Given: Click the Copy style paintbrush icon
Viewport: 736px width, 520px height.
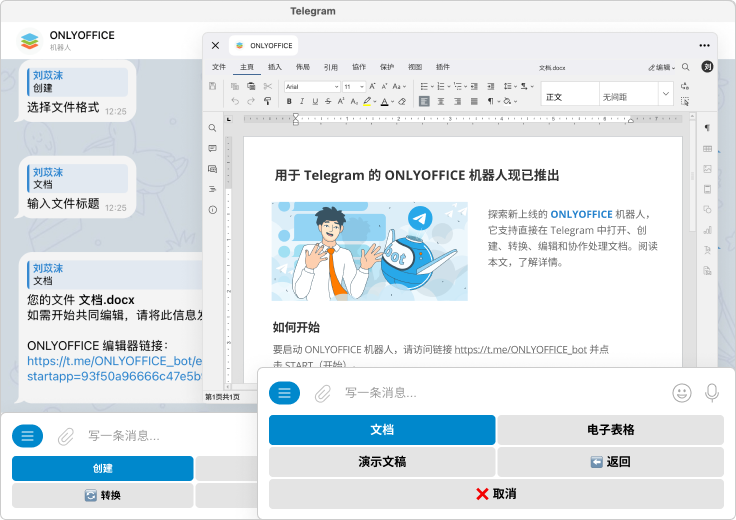Looking at the screenshot, I should (268, 101).
